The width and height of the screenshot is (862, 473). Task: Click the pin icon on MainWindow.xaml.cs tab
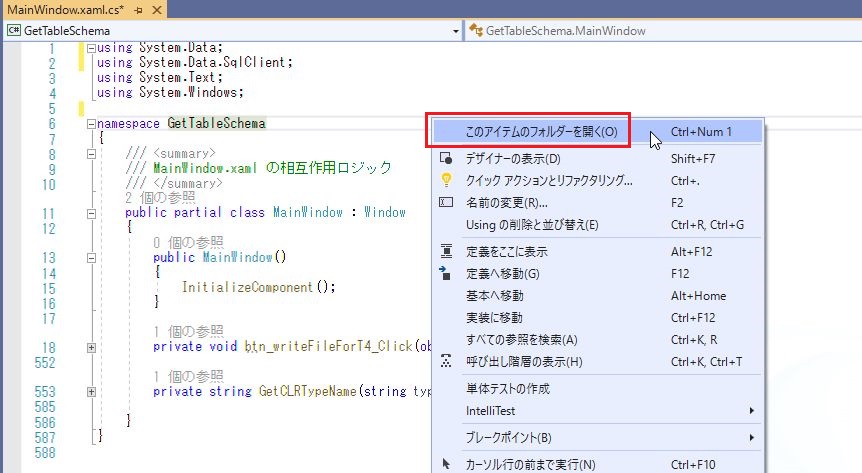pos(139,10)
